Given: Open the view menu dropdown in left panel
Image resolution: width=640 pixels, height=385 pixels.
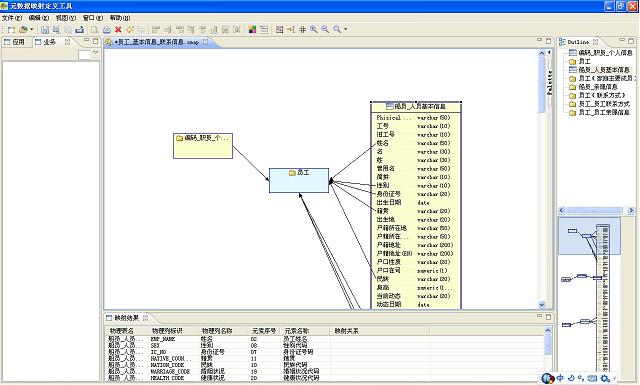Looking at the screenshot, I should (96, 53).
